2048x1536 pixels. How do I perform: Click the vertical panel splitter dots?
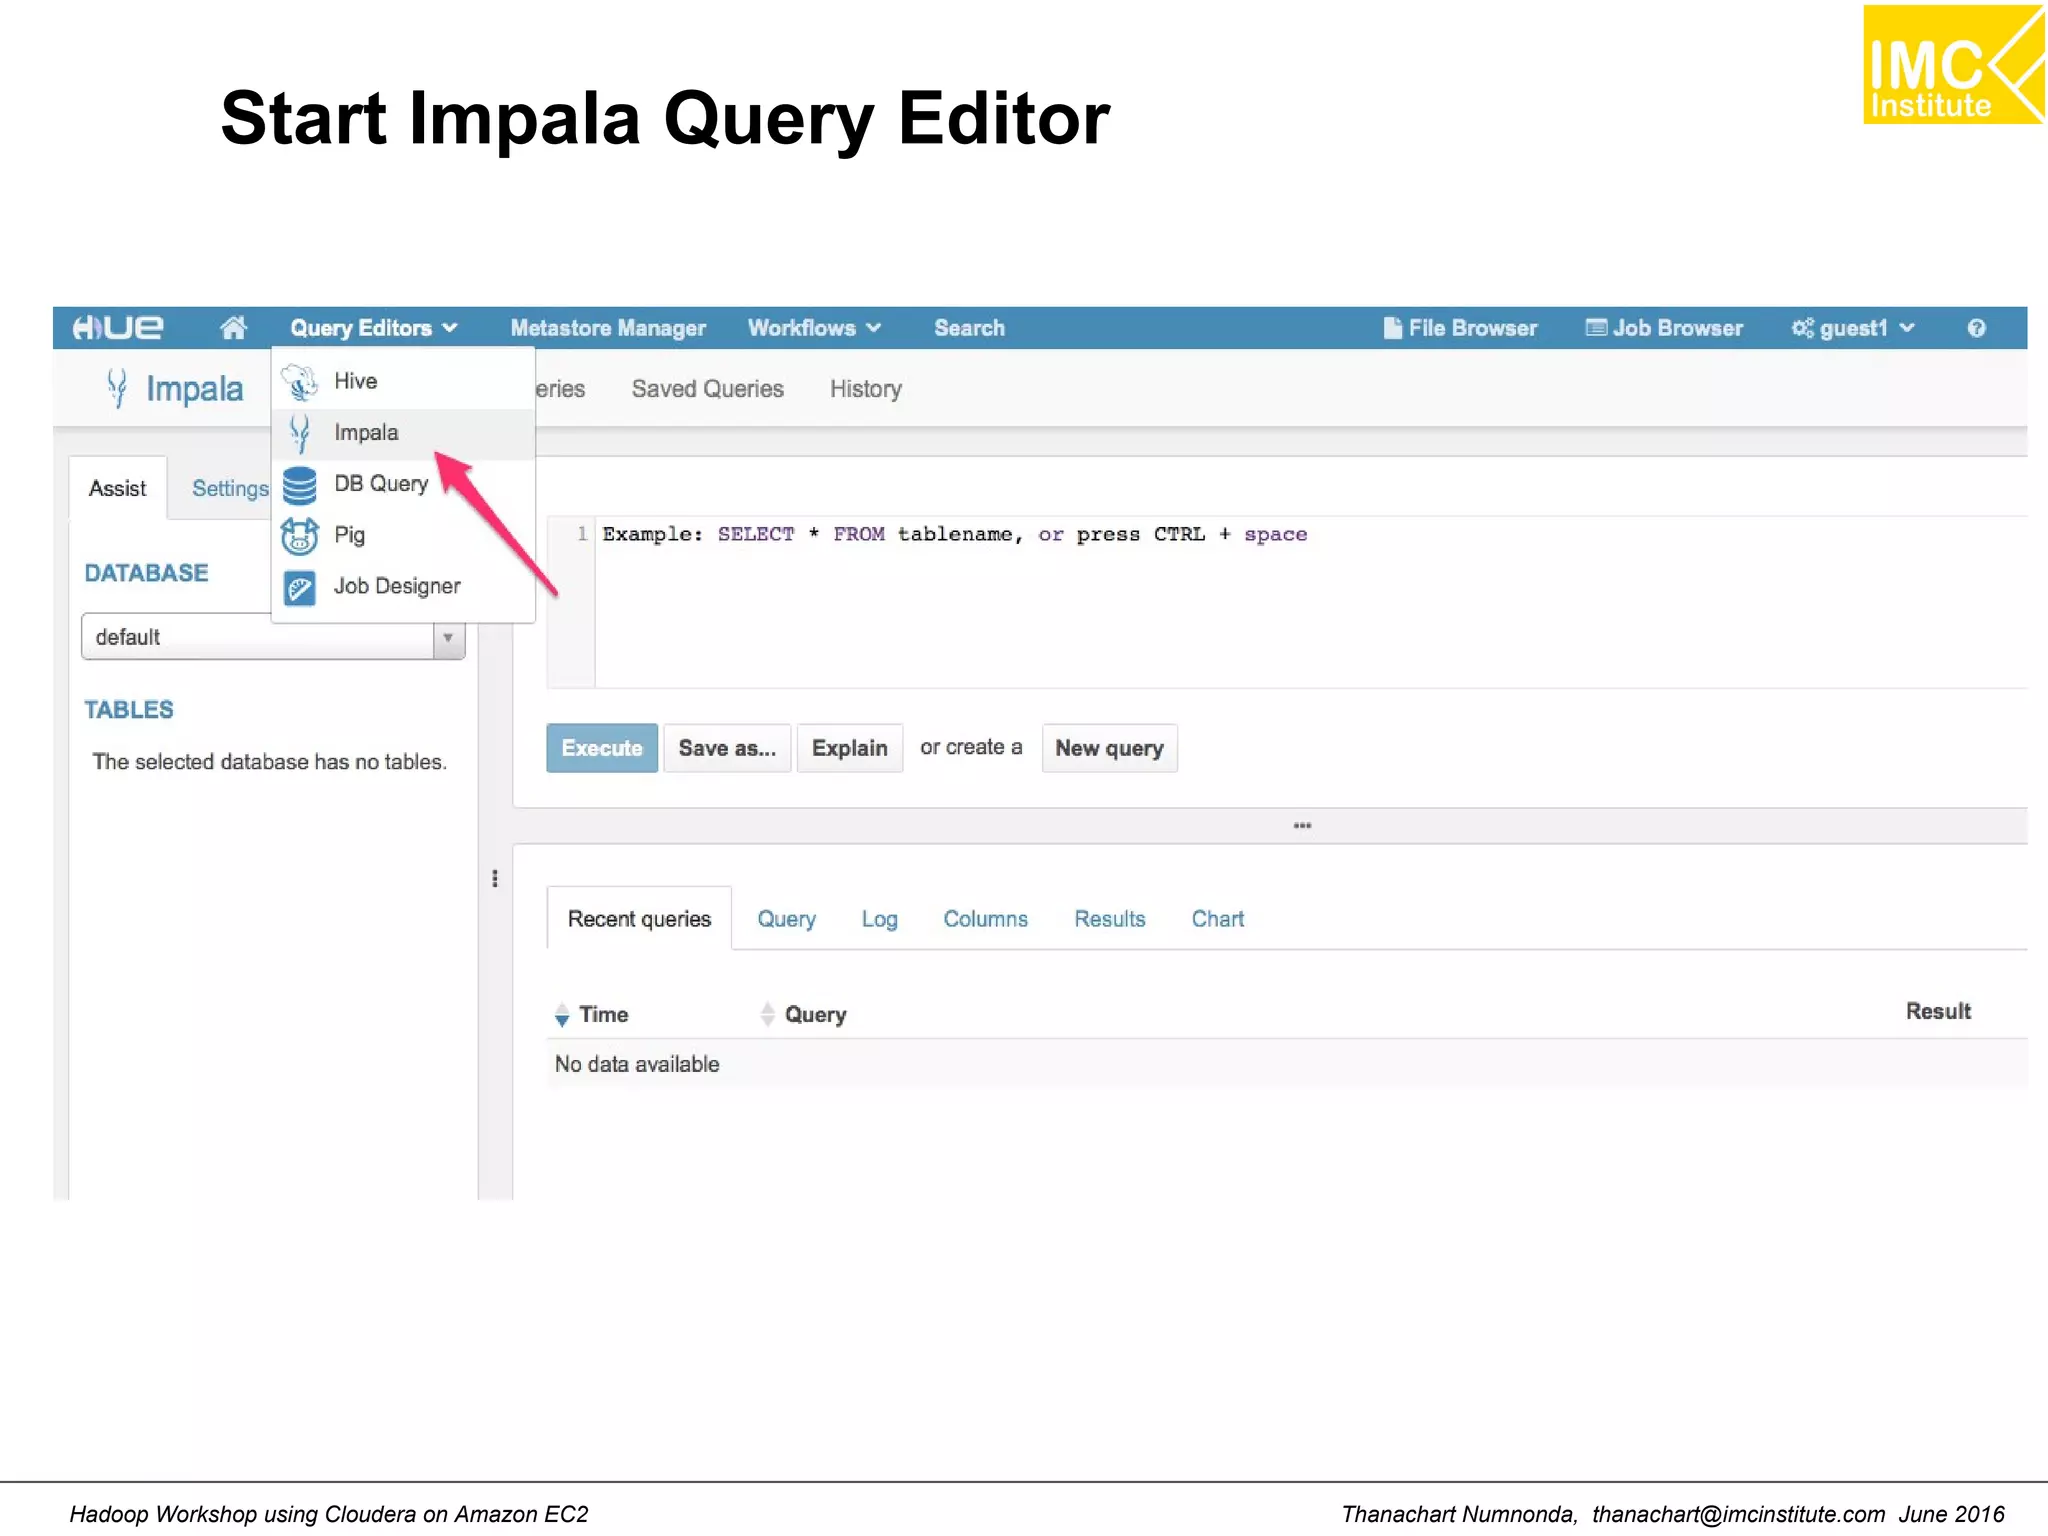[x=495, y=878]
